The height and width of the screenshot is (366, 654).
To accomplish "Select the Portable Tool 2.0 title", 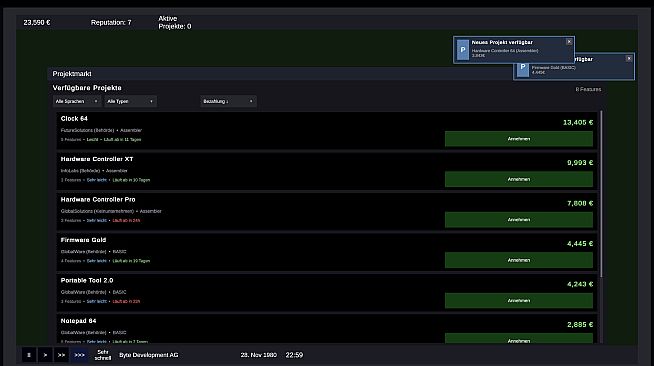I will (87, 281).
